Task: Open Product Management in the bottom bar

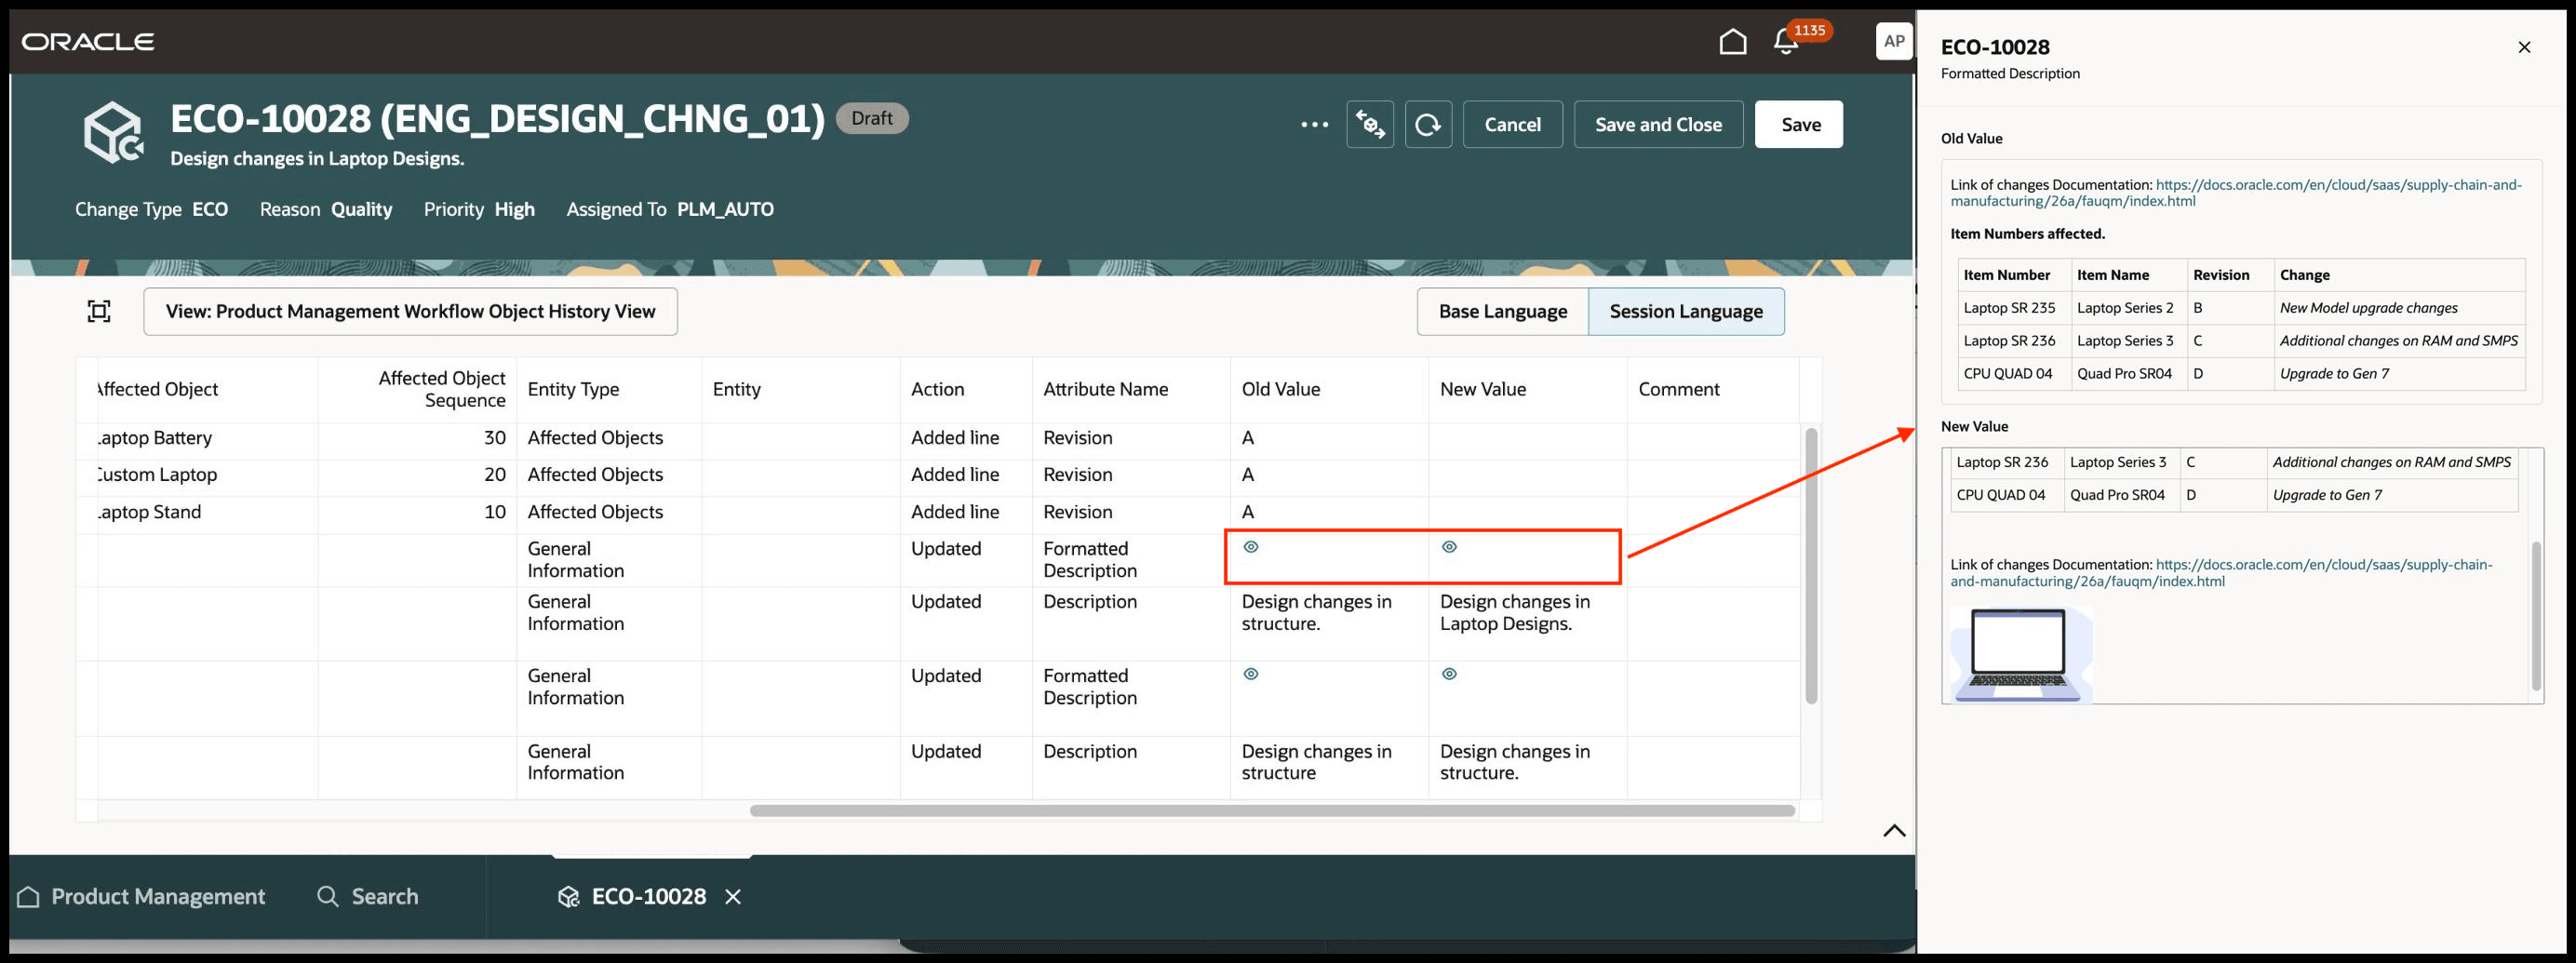Action: (141, 897)
